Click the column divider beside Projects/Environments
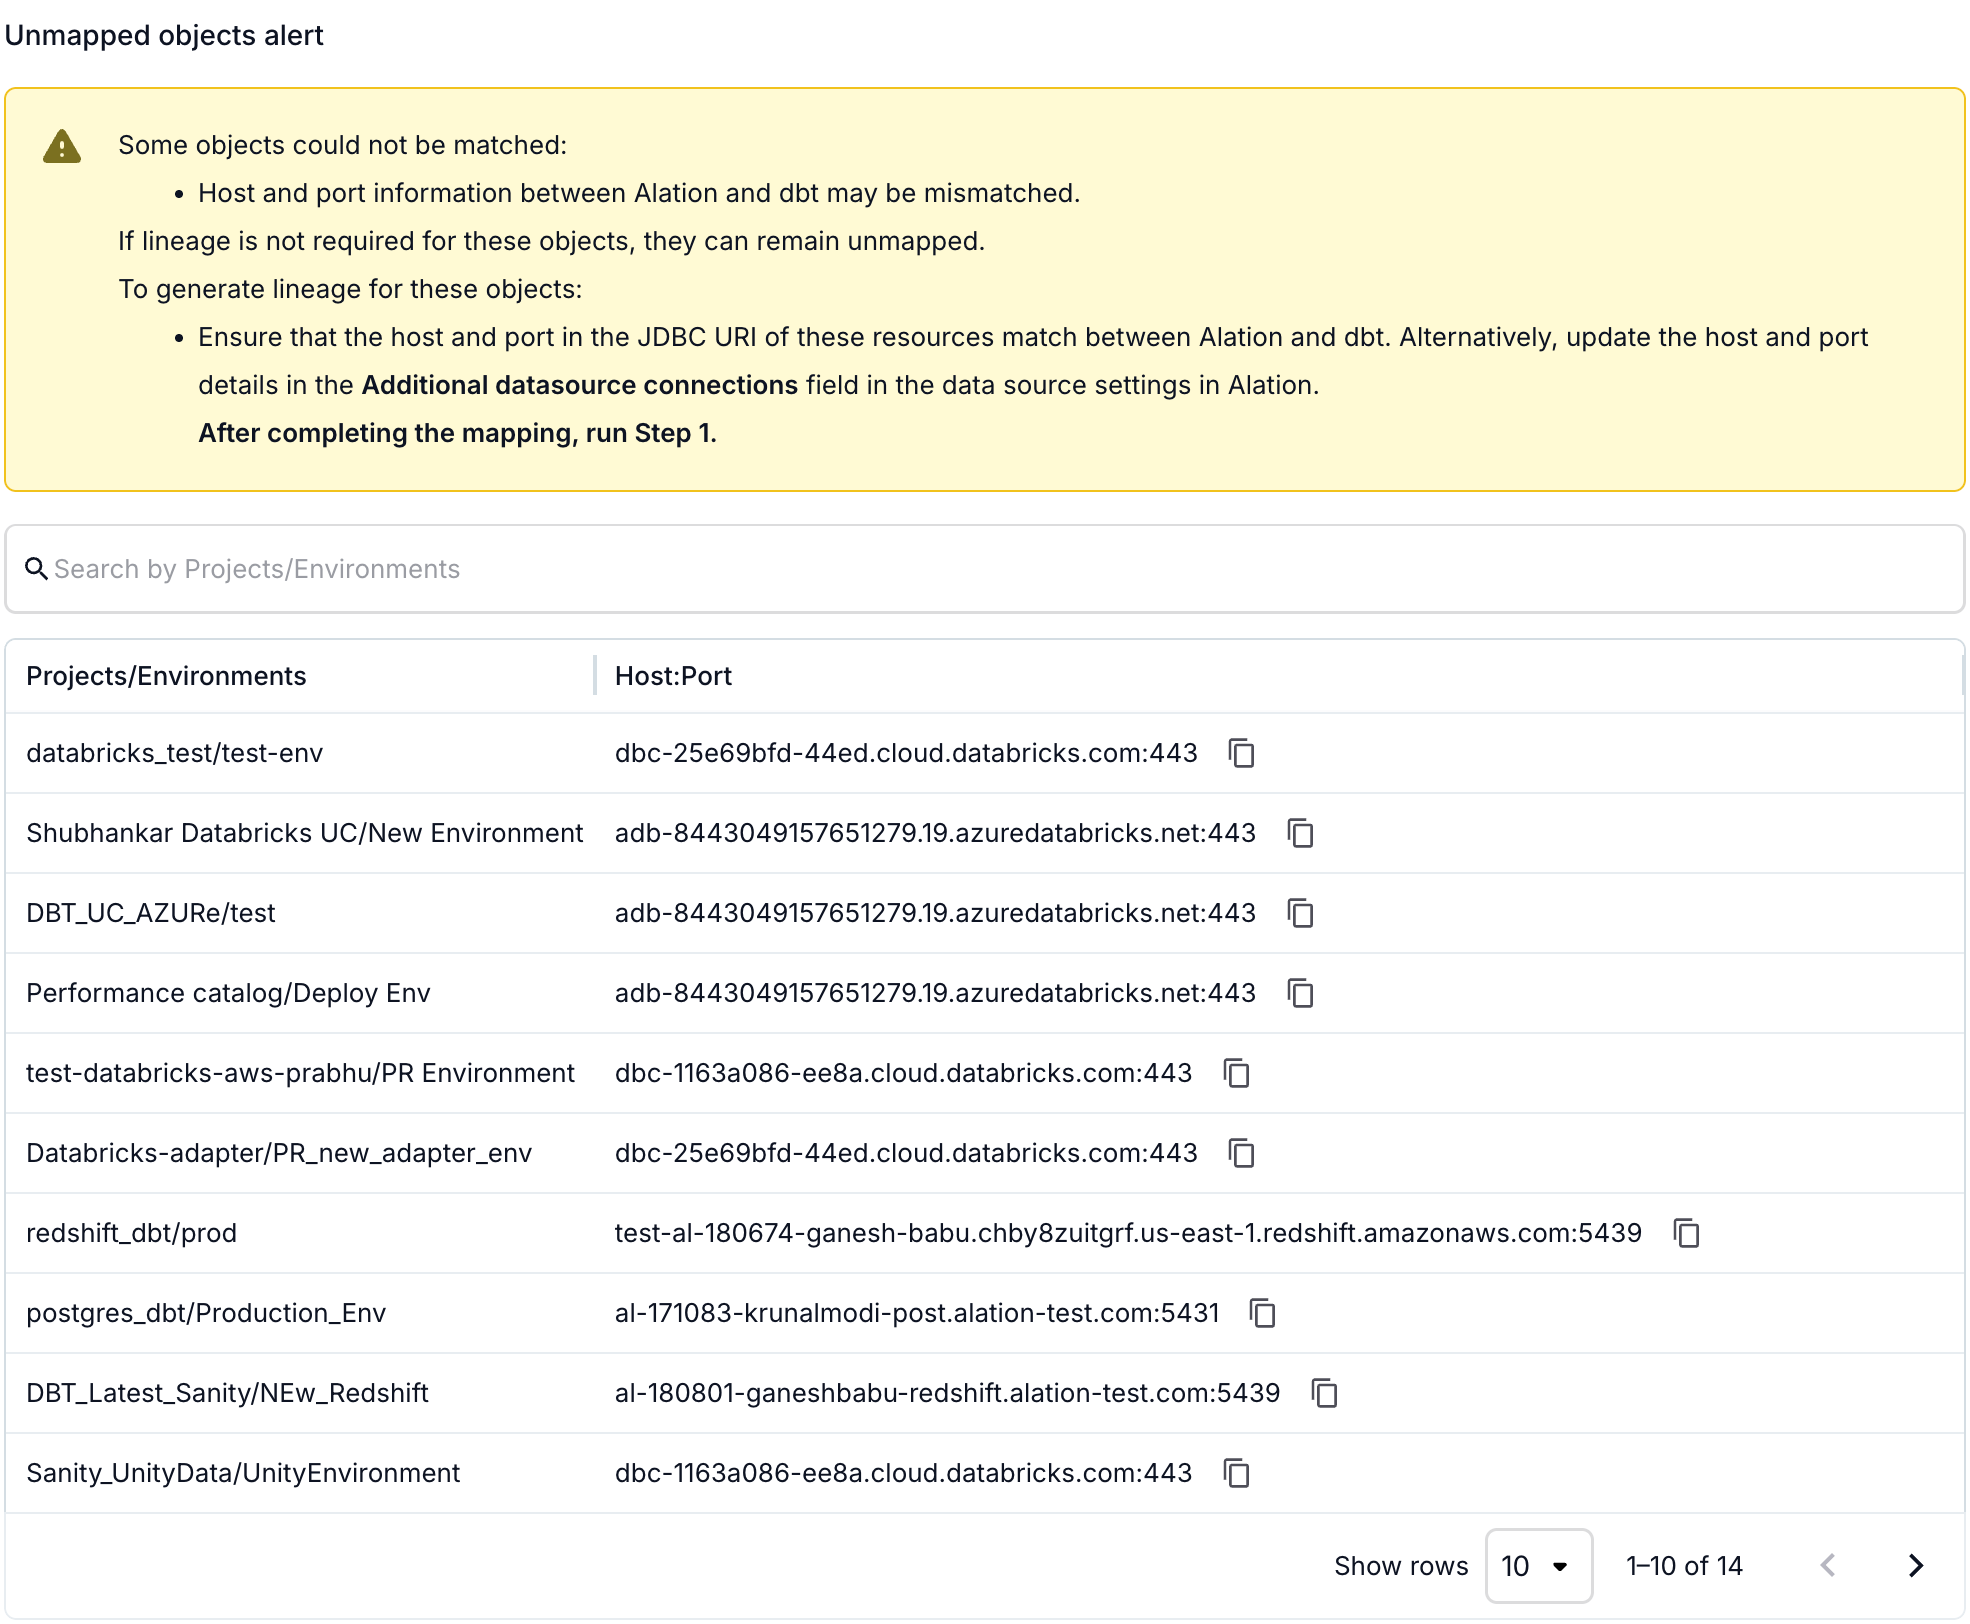Screen dimensions: 1970x1624 [595, 676]
